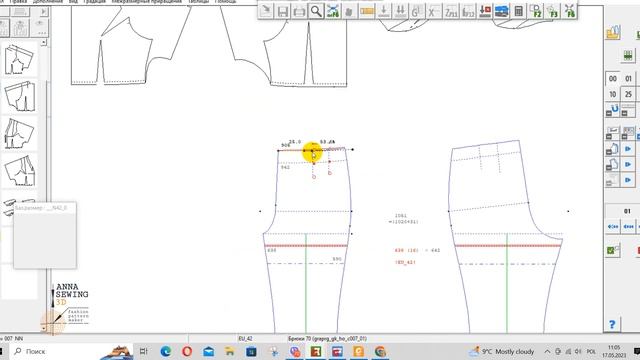Toggle the magnet snap option
The height and width of the screenshot is (360, 640).
pos(612,110)
